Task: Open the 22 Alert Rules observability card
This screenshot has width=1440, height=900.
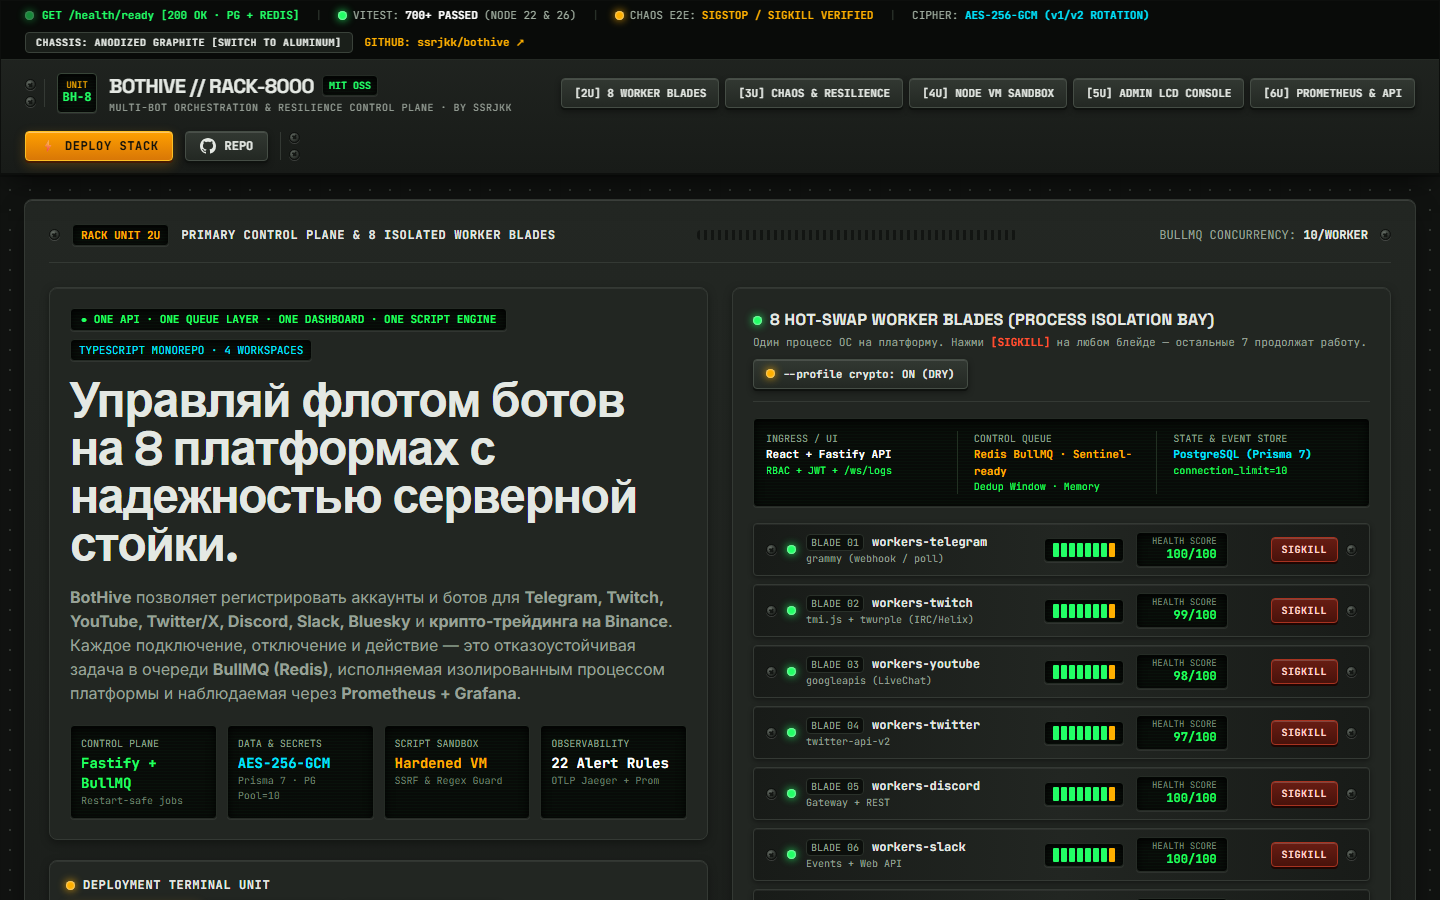Action: [x=613, y=772]
